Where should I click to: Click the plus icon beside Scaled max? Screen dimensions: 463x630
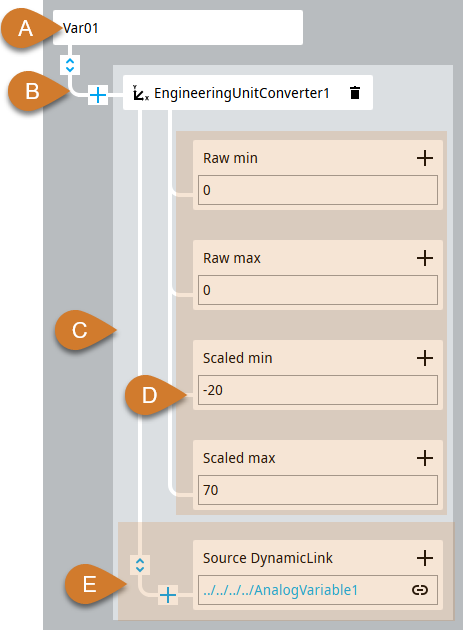click(425, 458)
